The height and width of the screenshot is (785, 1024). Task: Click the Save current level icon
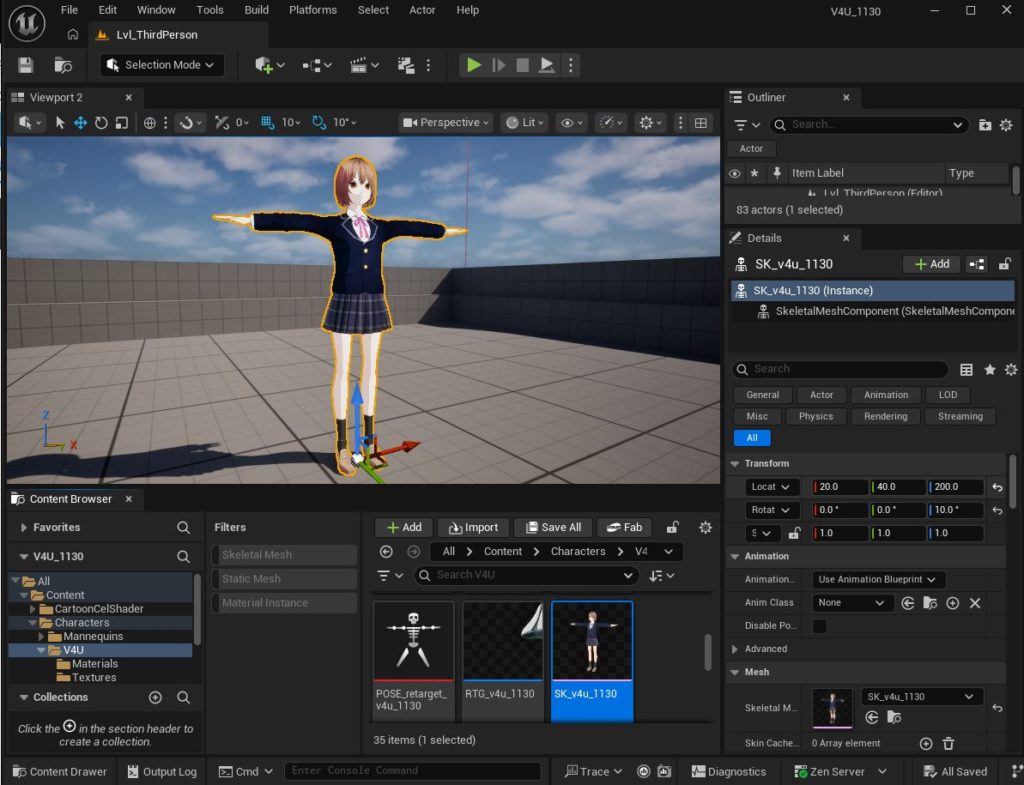click(x=26, y=65)
